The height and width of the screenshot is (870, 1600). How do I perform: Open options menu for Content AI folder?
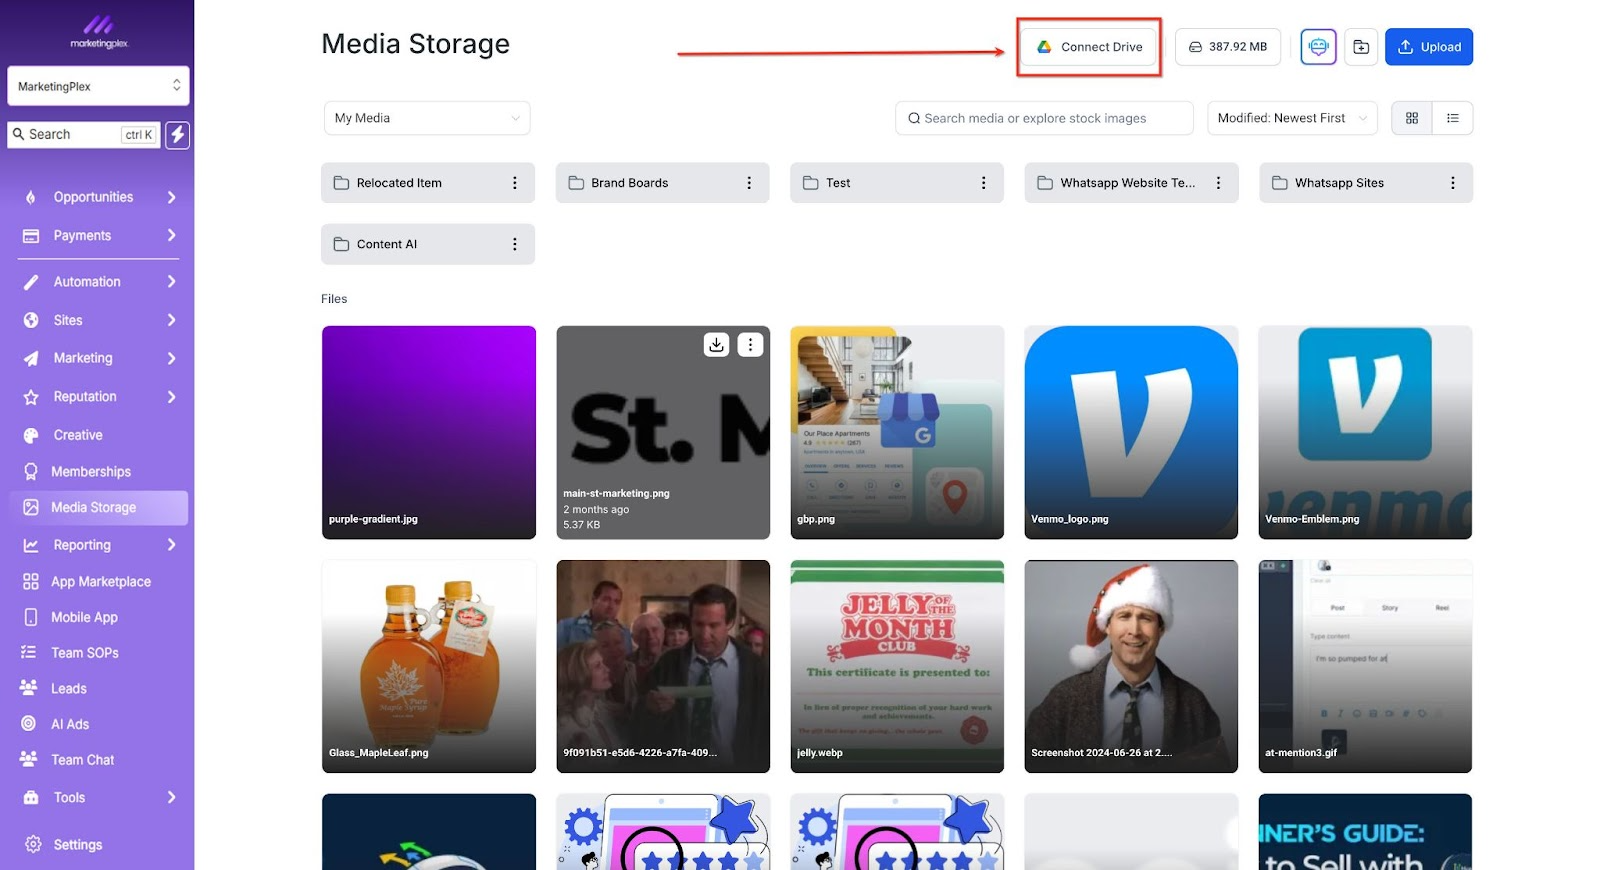point(515,244)
